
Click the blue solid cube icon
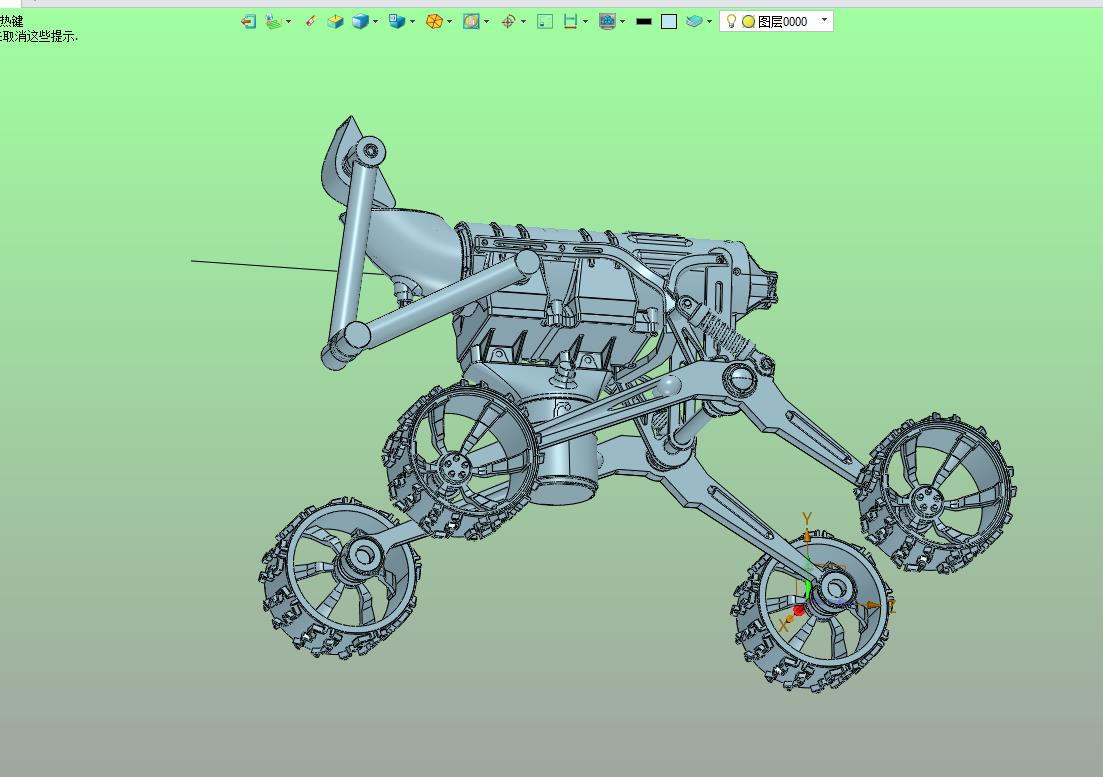click(360, 22)
